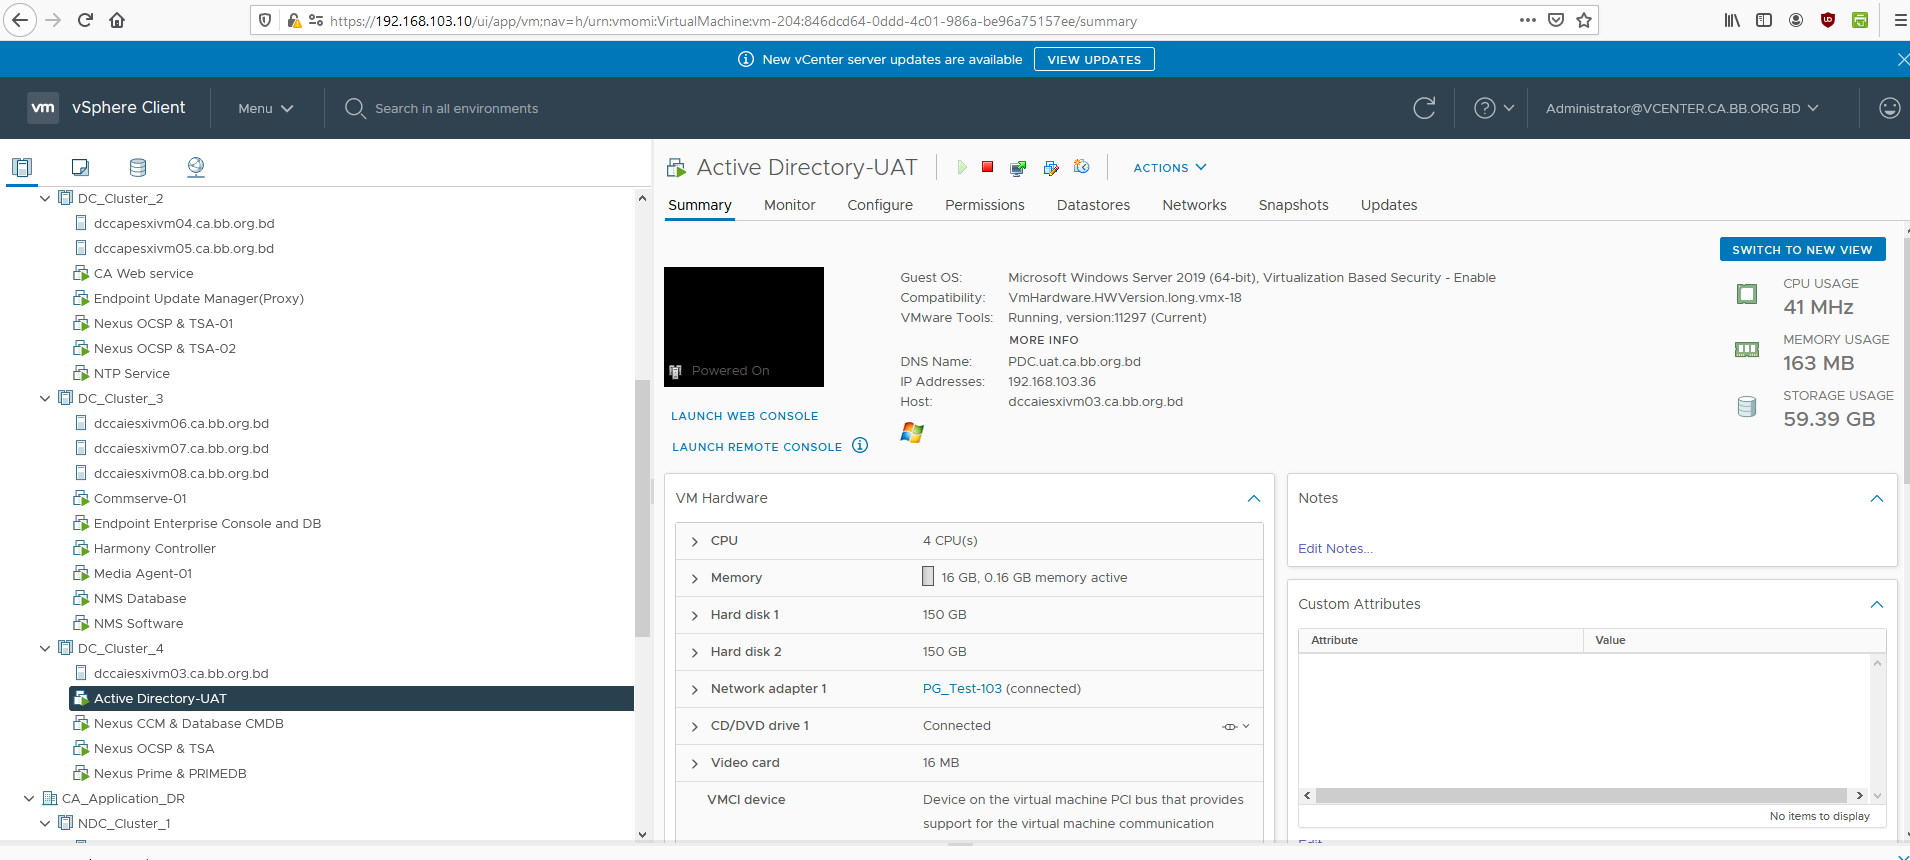Switch to the Storage view icon

138,167
